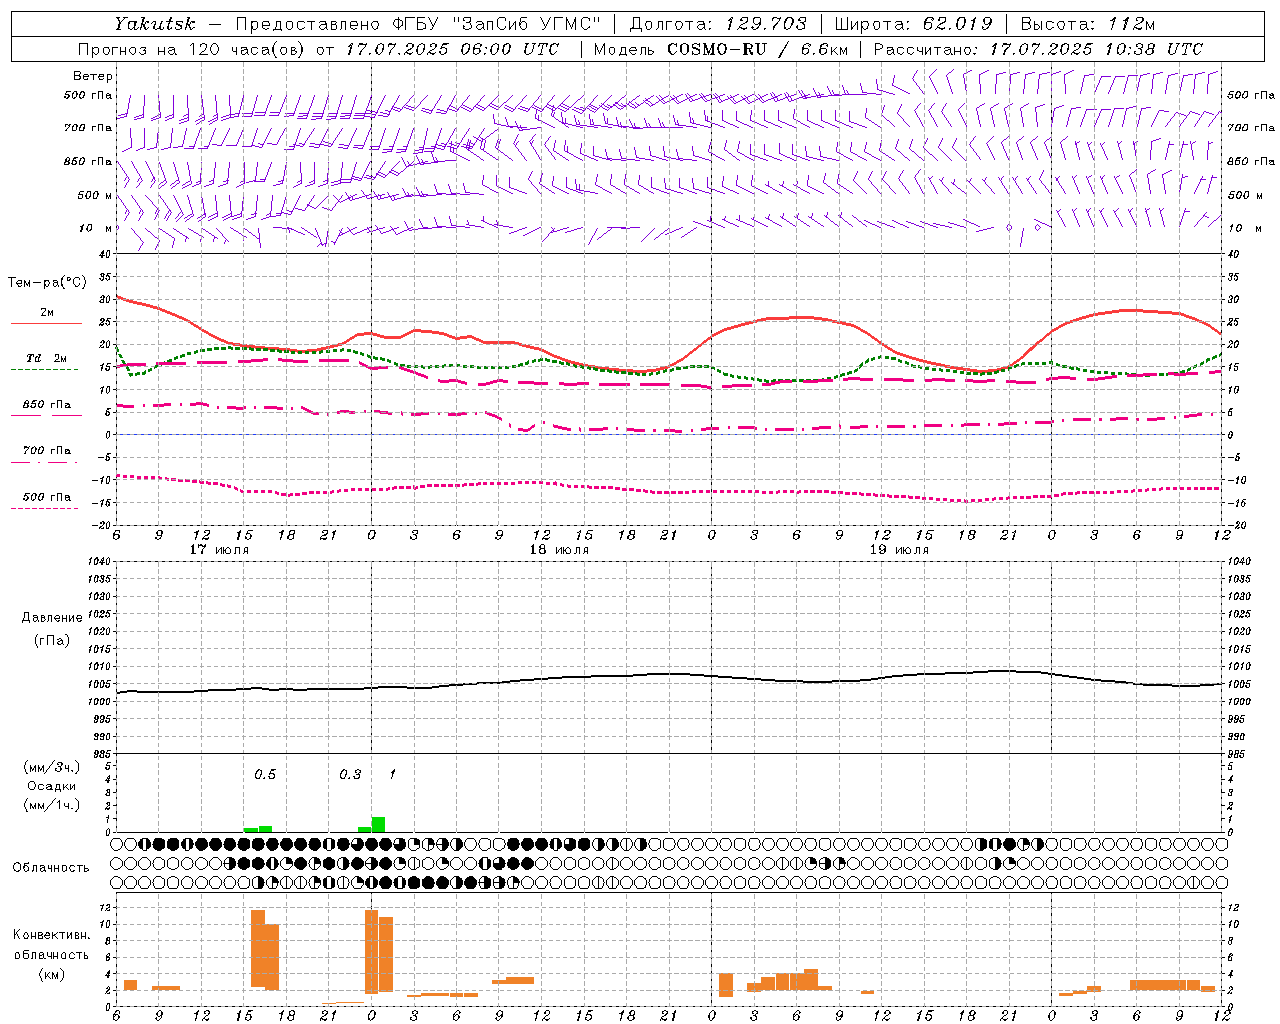This screenshot has height=1024, width=1280.
Task: Click the Yakutsk station title
Action: point(155,24)
